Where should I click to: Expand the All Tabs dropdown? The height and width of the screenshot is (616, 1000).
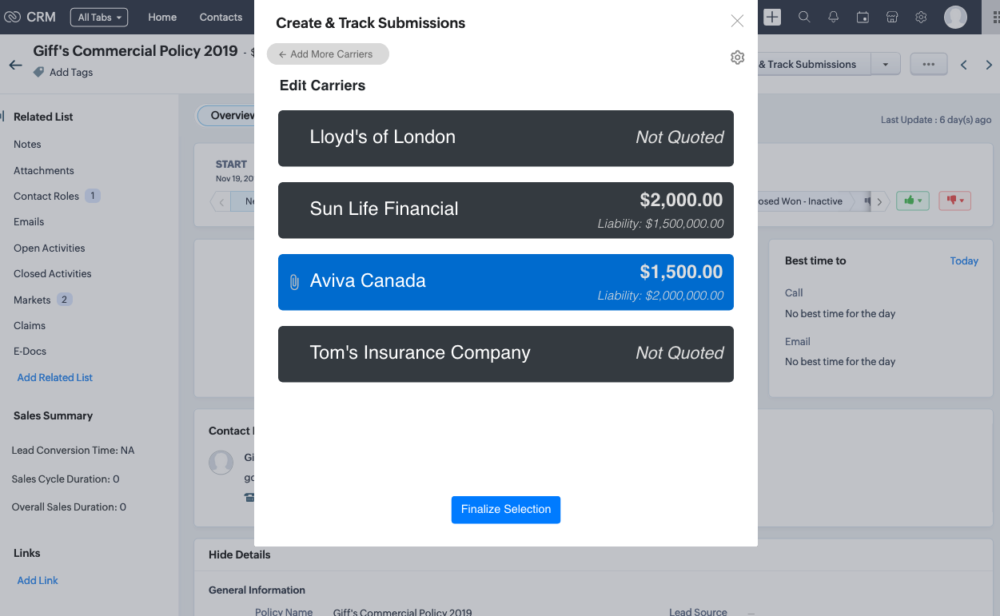(x=99, y=17)
